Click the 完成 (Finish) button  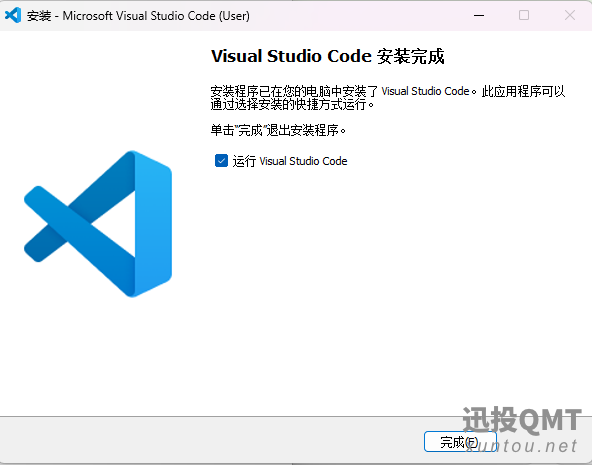(460, 442)
